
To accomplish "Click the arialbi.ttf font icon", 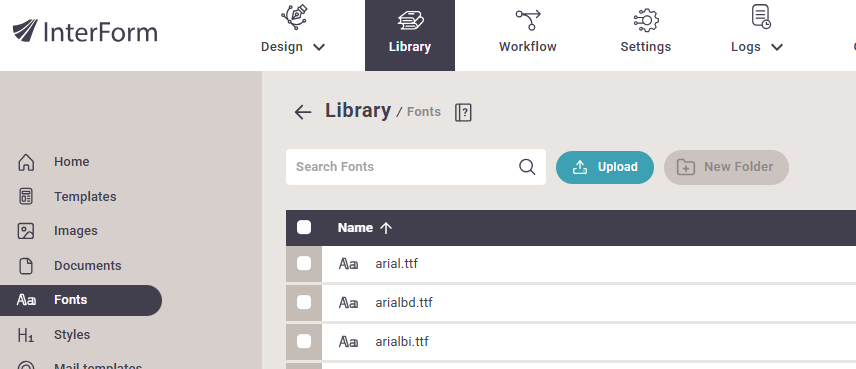I will tap(348, 342).
